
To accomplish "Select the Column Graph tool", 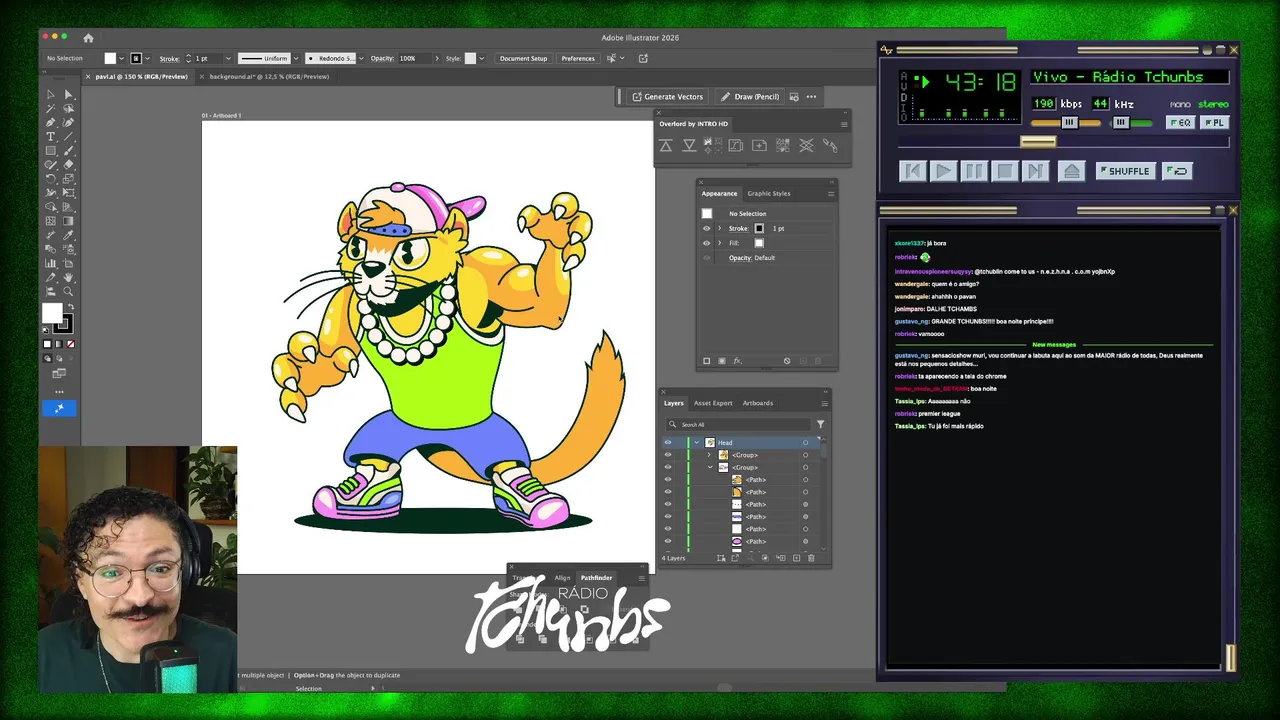I will point(51,263).
